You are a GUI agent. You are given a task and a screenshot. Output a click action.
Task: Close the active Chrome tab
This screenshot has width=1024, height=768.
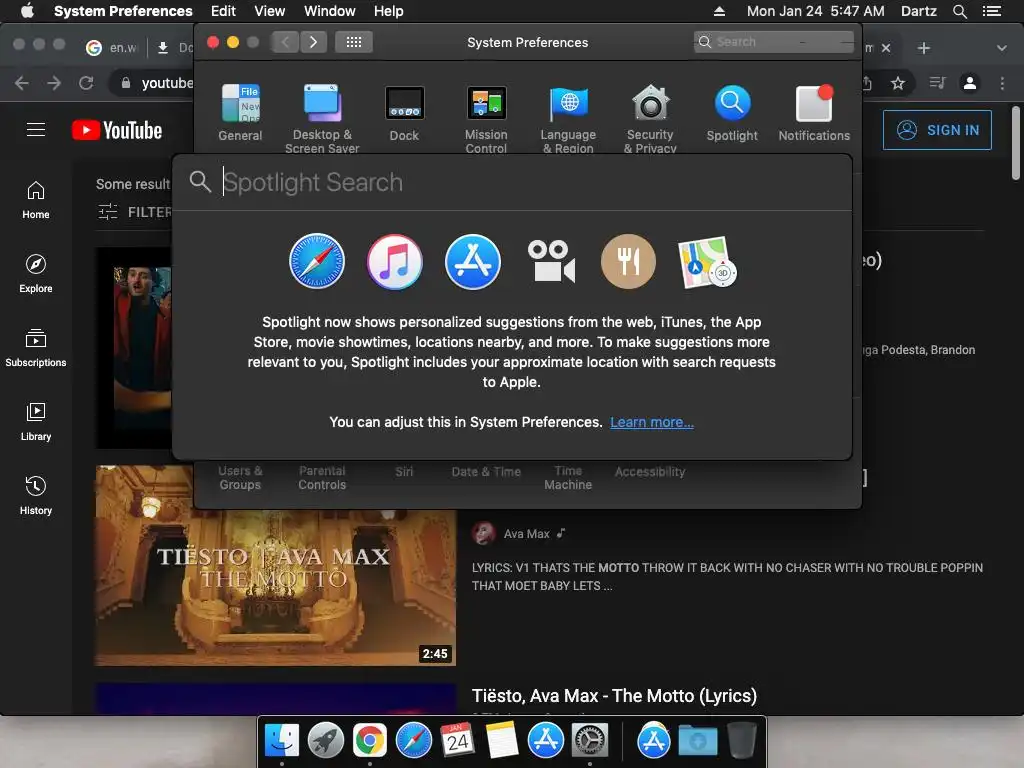click(x=886, y=48)
